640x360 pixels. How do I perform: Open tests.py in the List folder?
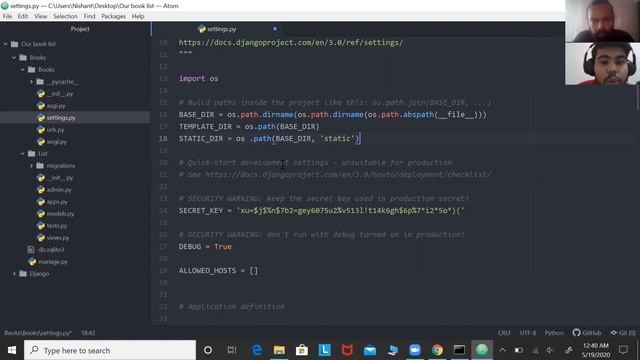tap(57, 226)
